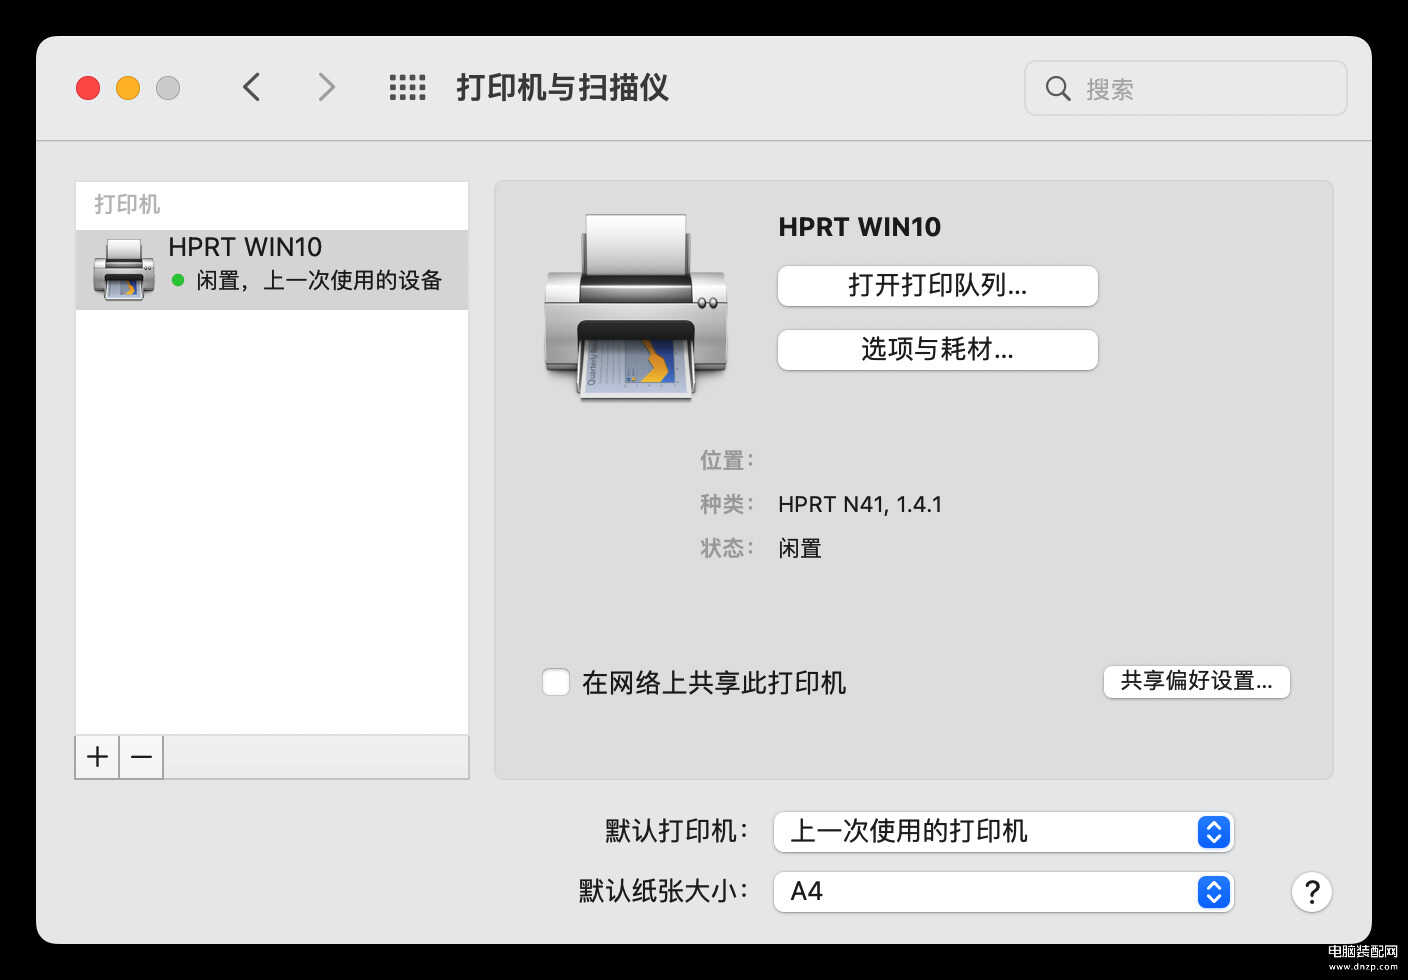
Task: Open the print queue
Action: click(937, 286)
